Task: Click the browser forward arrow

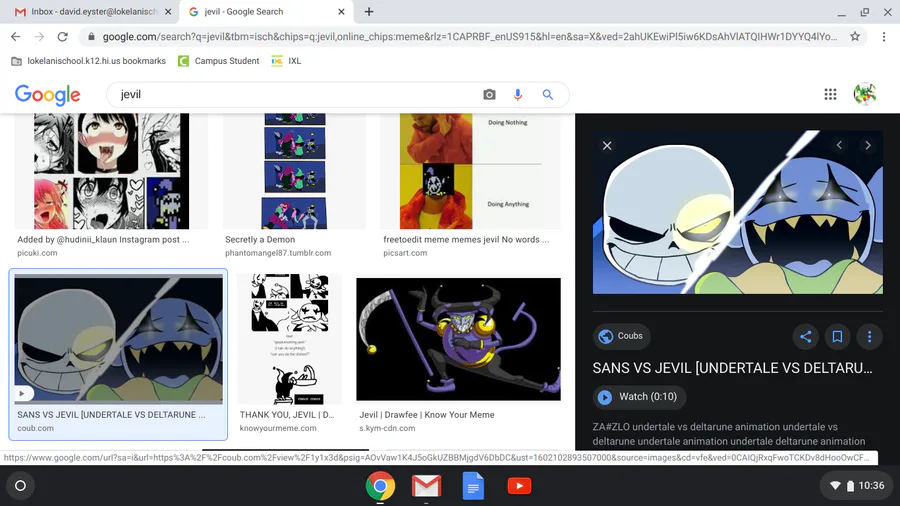Action: click(39, 37)
